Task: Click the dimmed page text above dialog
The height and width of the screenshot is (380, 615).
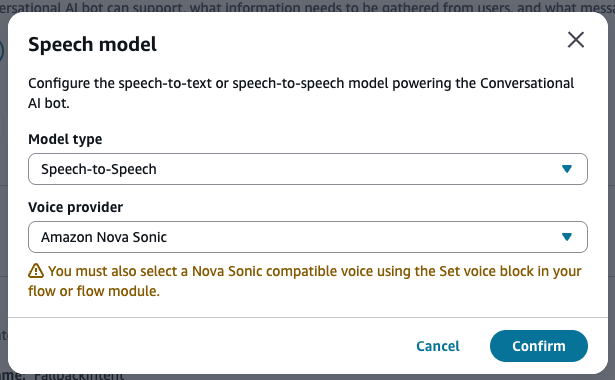Action: tap(308, 6)
